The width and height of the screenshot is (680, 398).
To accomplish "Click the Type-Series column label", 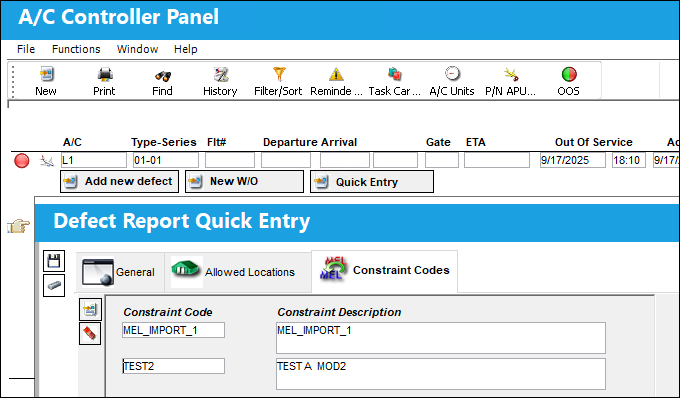I will [x=164, y=142].
